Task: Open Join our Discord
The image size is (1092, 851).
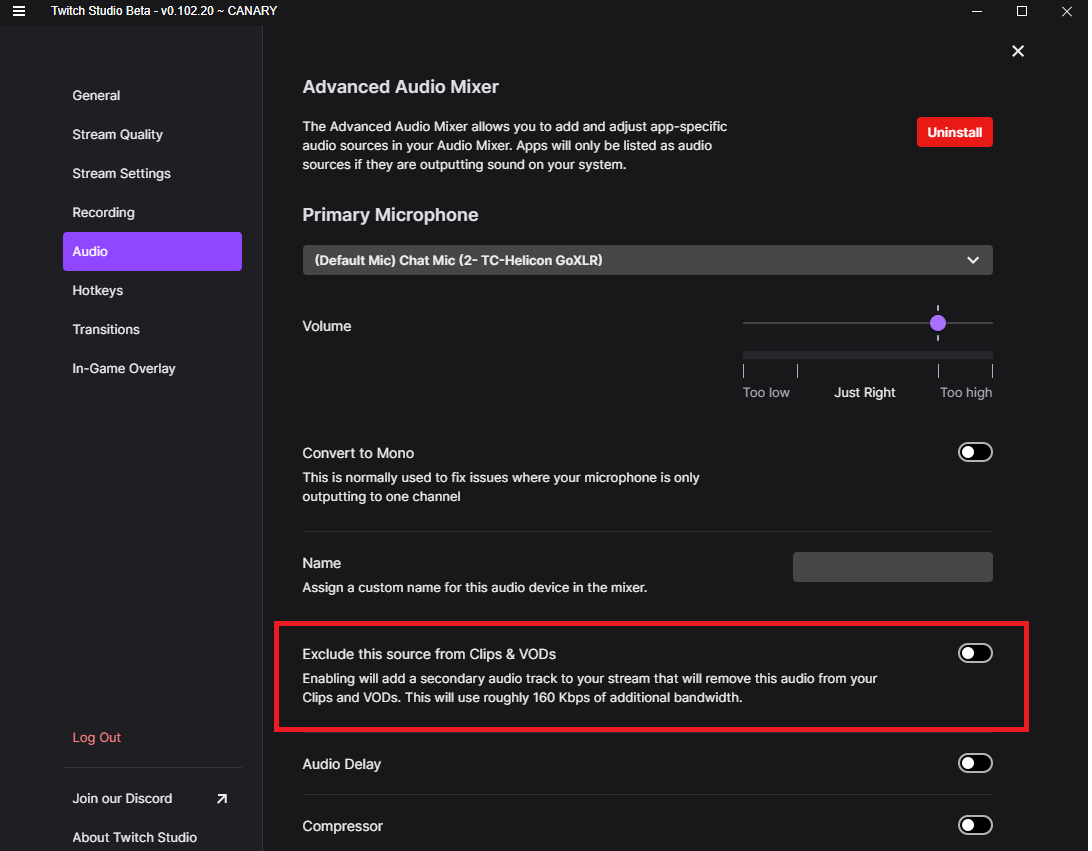Action: coord(122,798)
